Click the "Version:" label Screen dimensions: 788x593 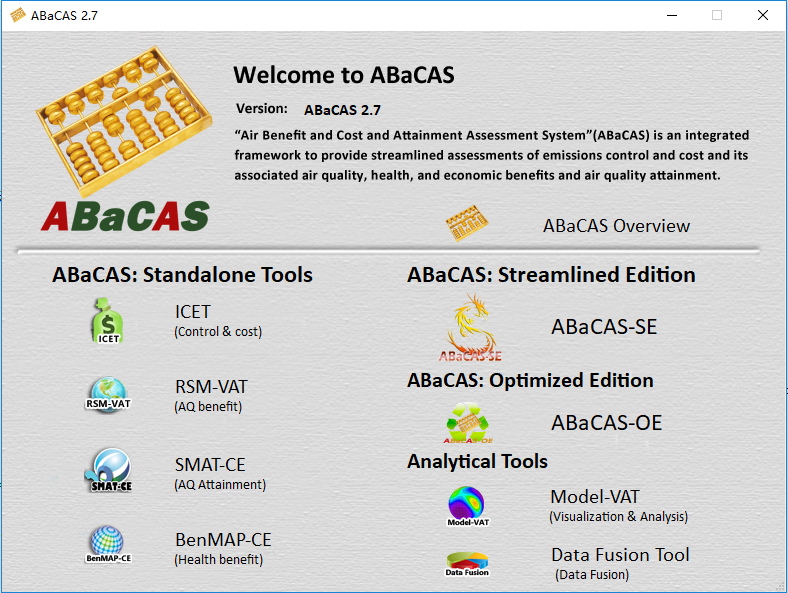[x=262, y=109]
